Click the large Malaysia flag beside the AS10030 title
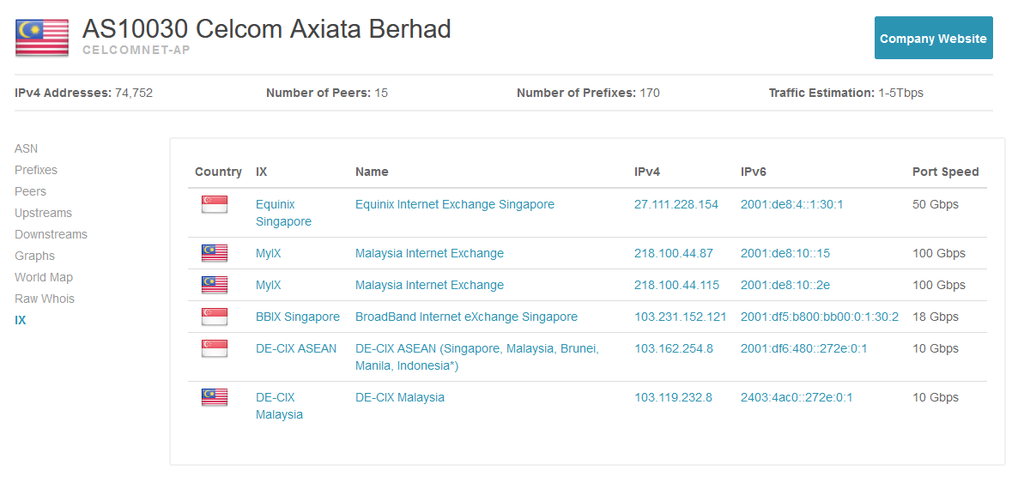Viewport: 1024px width, 483px height. (42, 36)
